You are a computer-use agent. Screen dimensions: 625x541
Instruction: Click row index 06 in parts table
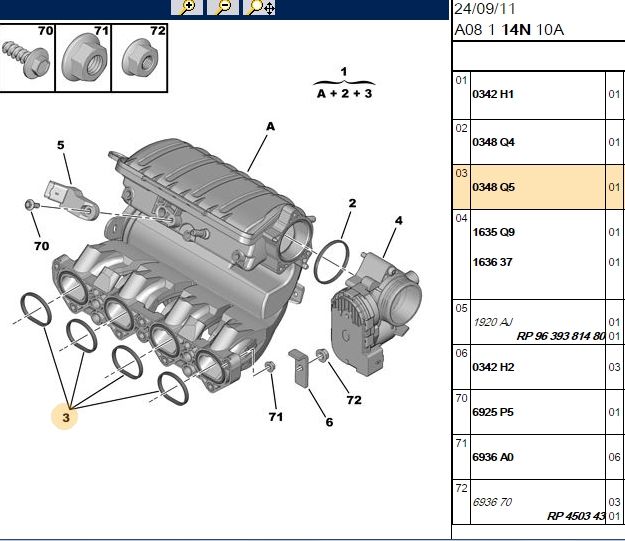[461, 353]
